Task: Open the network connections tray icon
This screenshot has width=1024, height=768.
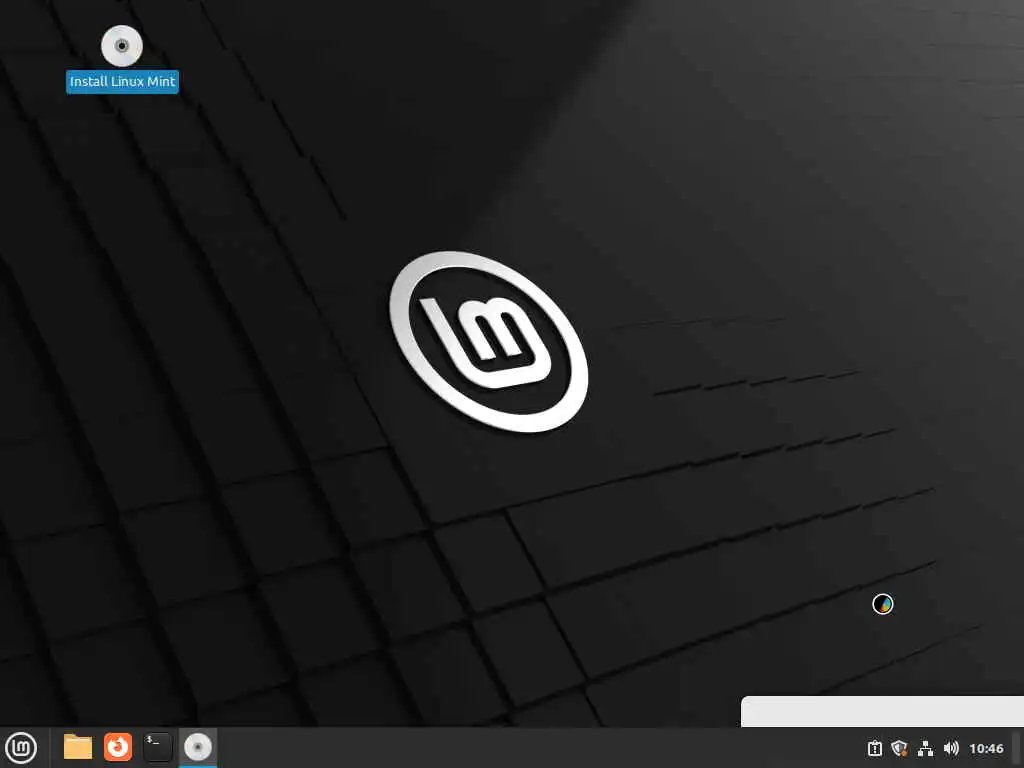Action: (925, 748)
